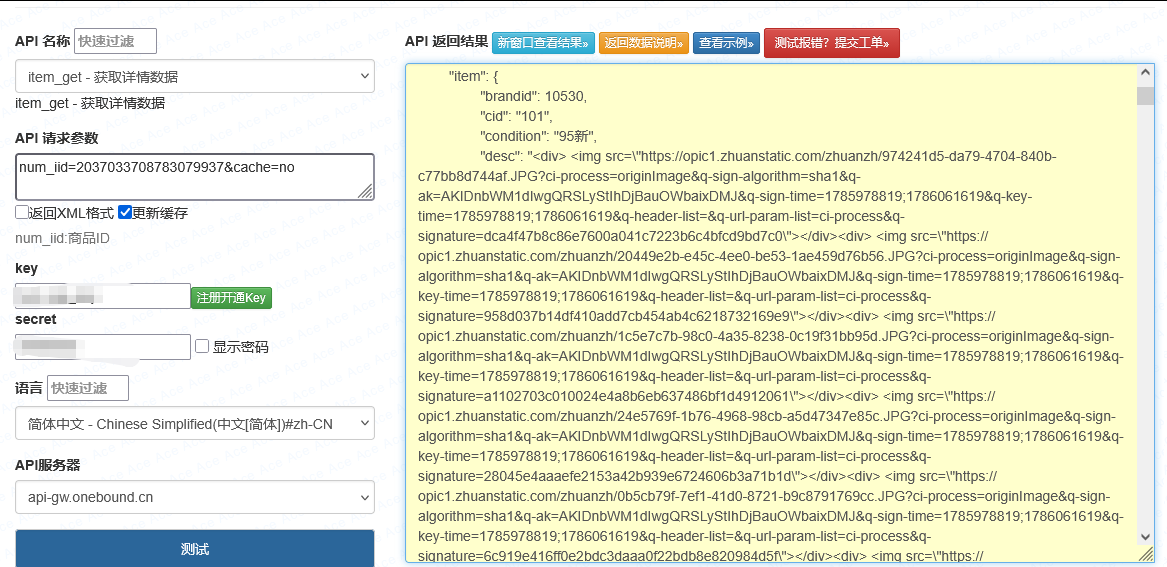
Task: Click the 测试 button
Action: coord(194,549)
